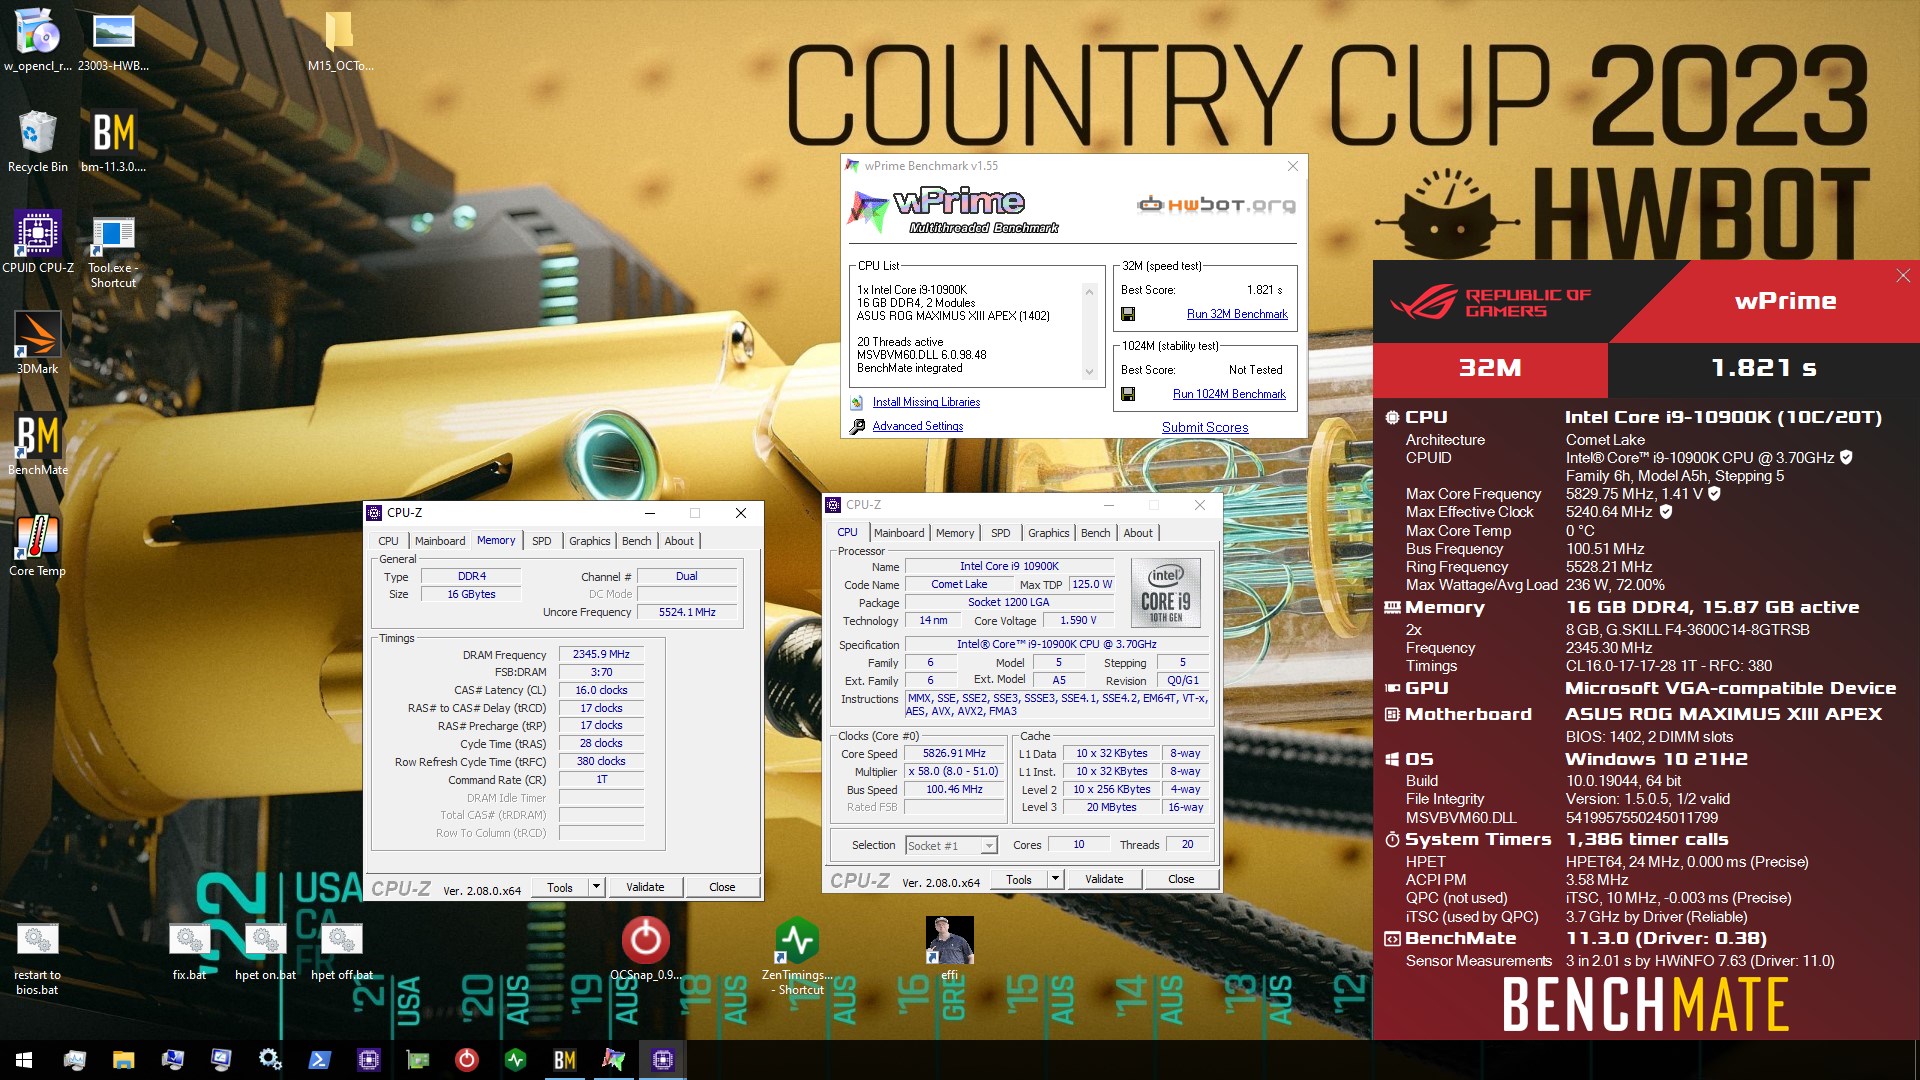
Task: Open the 3DMark desktop icon
Action: pos(38,342)
